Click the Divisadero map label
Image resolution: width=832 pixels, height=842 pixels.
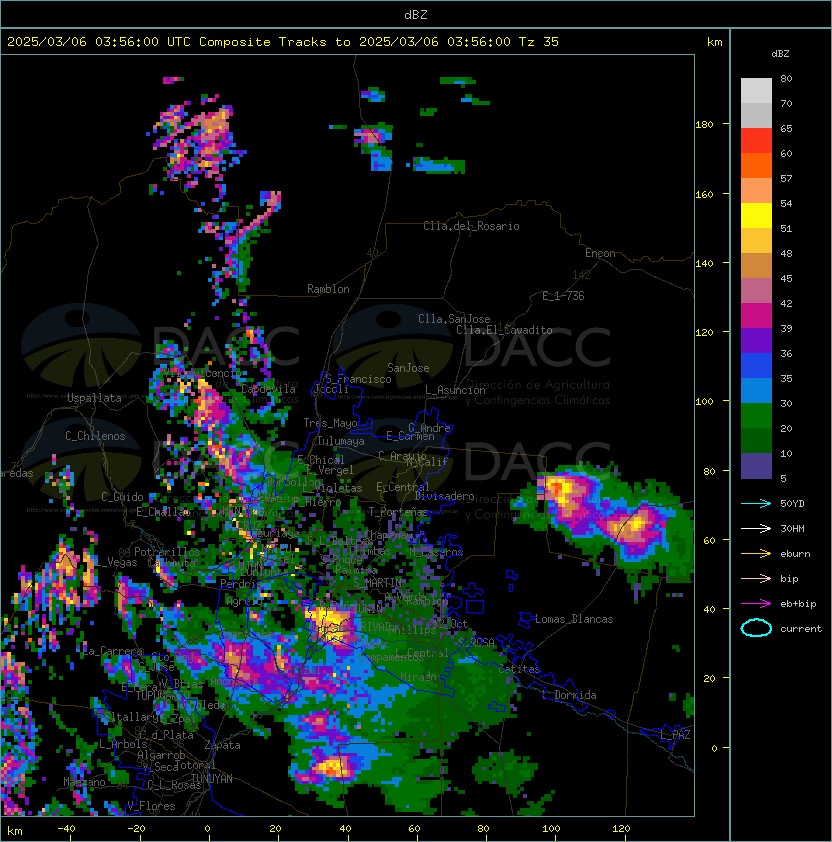[444, 496]
